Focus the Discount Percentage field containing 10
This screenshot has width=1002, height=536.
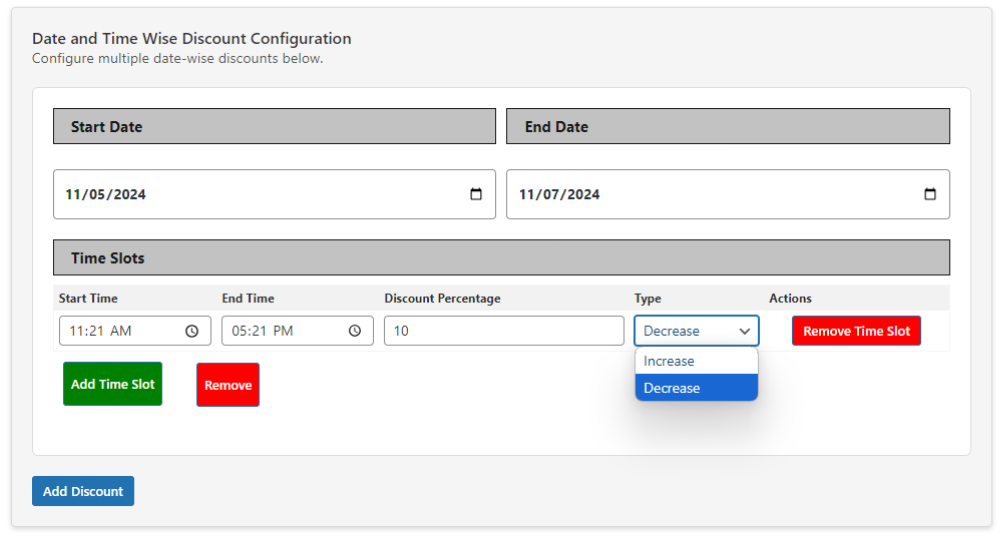(504, 331)
